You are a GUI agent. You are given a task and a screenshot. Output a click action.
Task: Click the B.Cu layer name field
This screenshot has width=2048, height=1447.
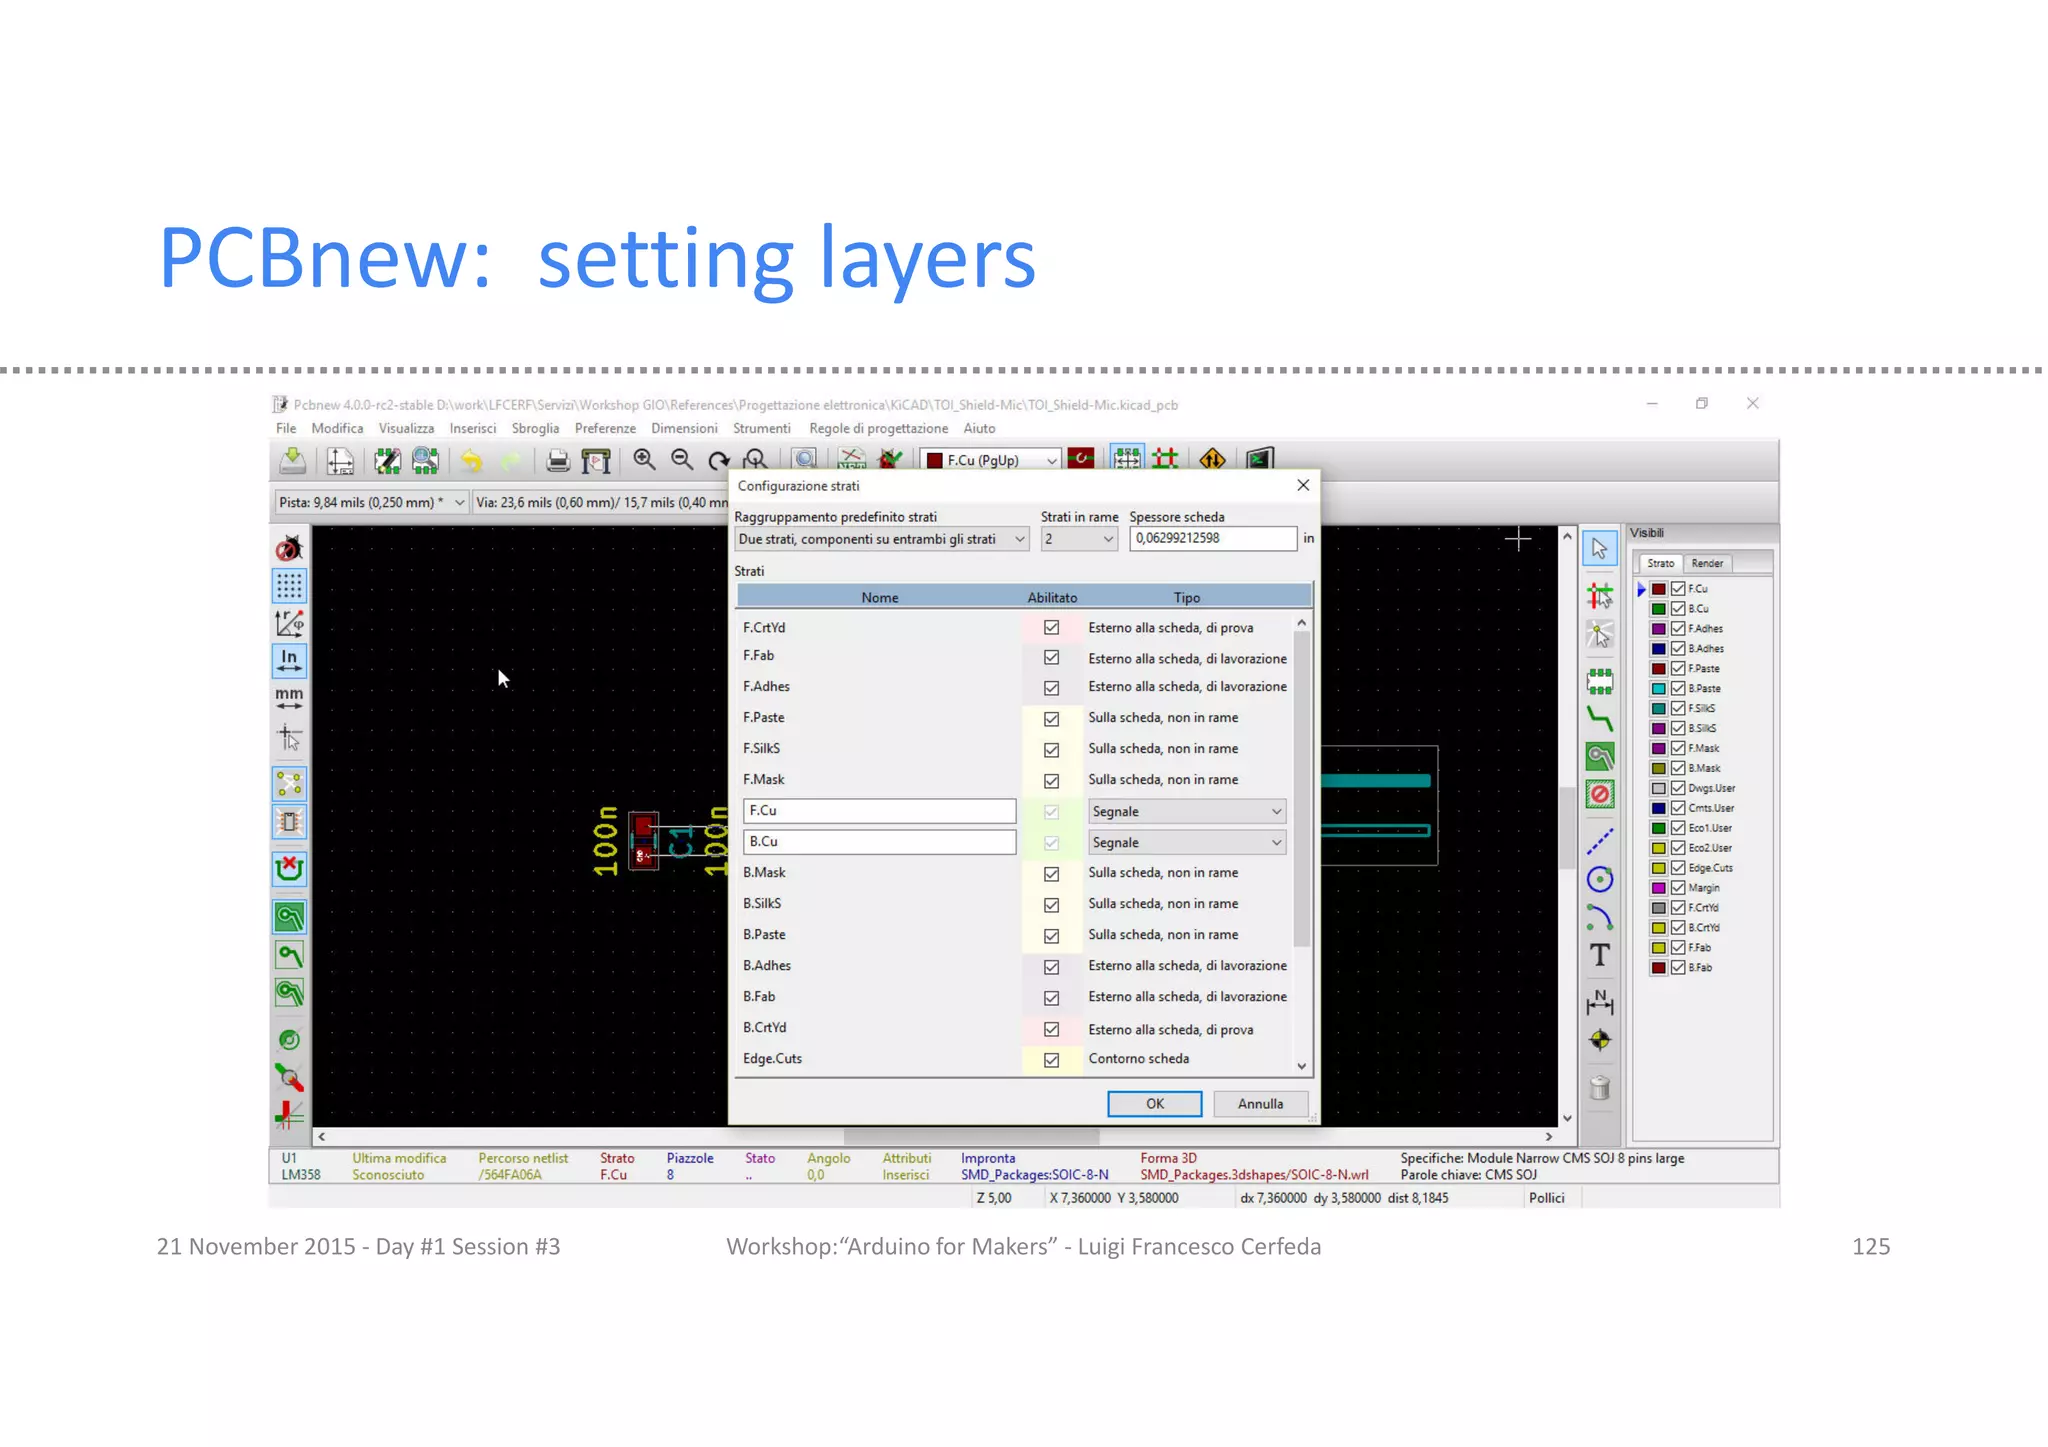coord(879,842)
